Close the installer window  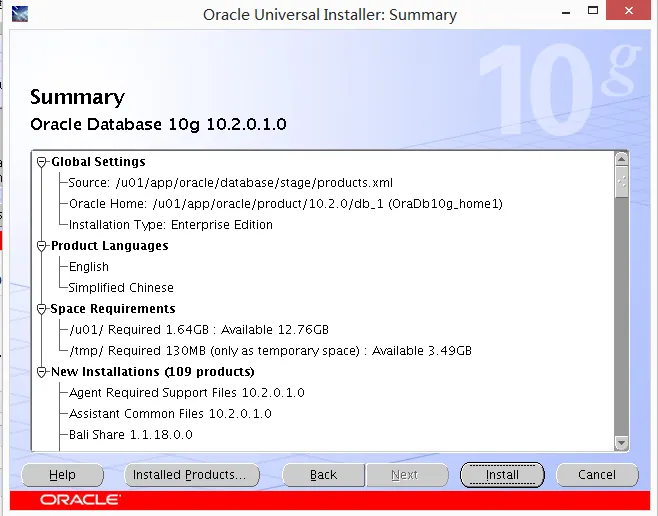[x=628, y=10]
